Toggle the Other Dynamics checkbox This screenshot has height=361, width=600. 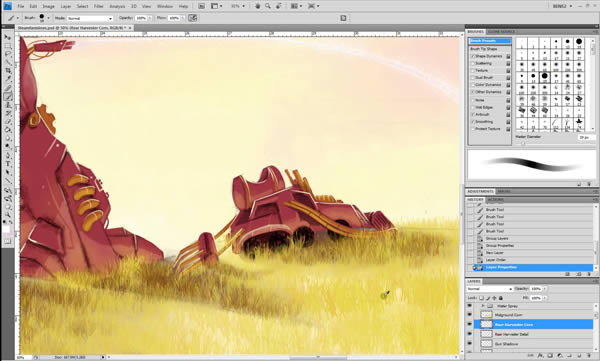pyautogui.click(x=473, y=92)
